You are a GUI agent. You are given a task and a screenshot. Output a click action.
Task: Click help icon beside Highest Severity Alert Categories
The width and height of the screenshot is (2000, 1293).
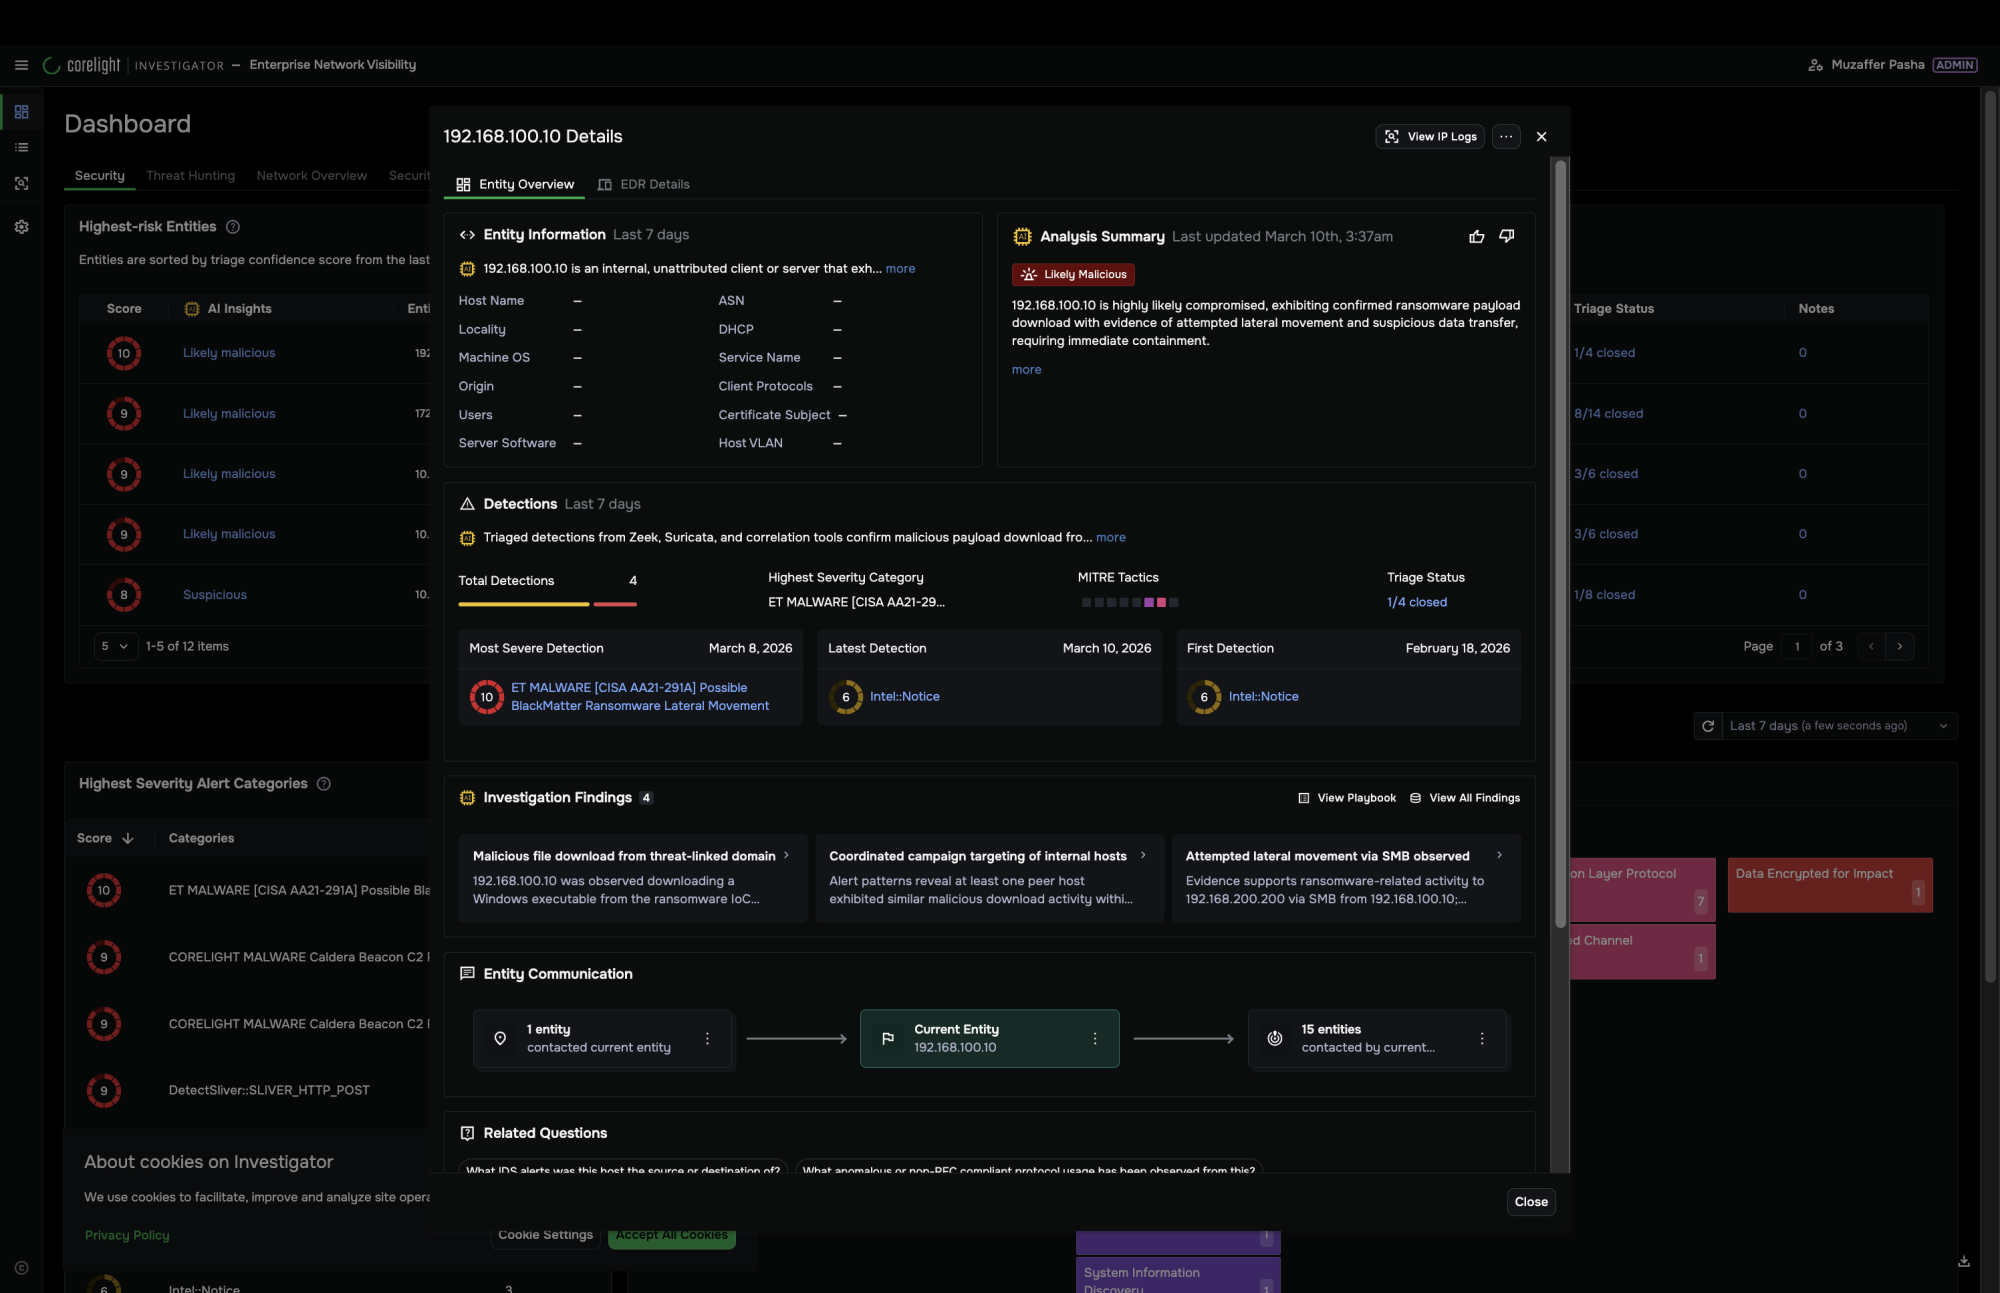324,784
